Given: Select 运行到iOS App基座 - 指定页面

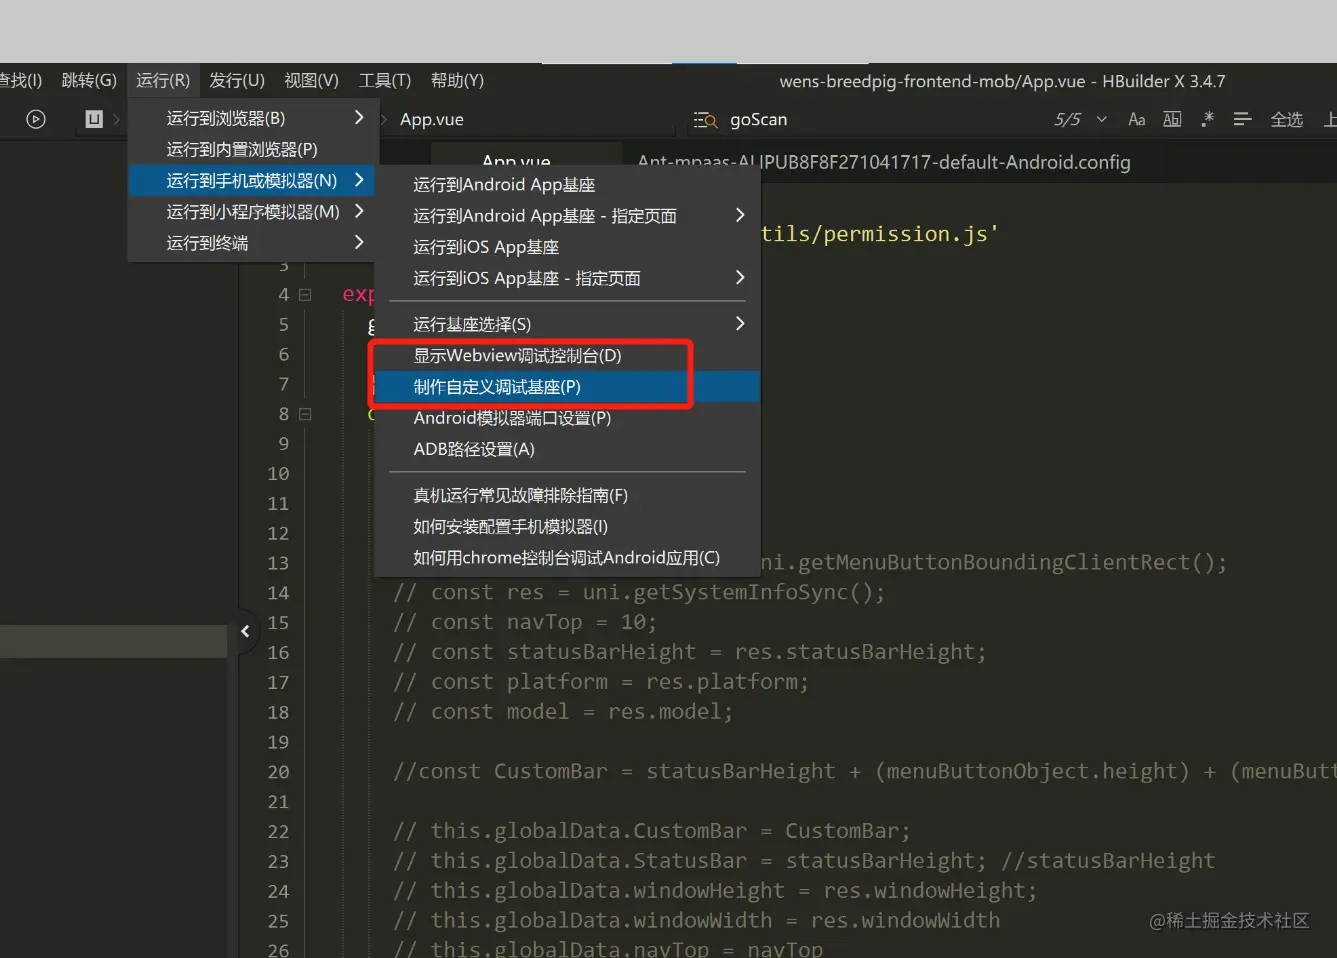Looking at the screenshot, I should tap(567, 278).
